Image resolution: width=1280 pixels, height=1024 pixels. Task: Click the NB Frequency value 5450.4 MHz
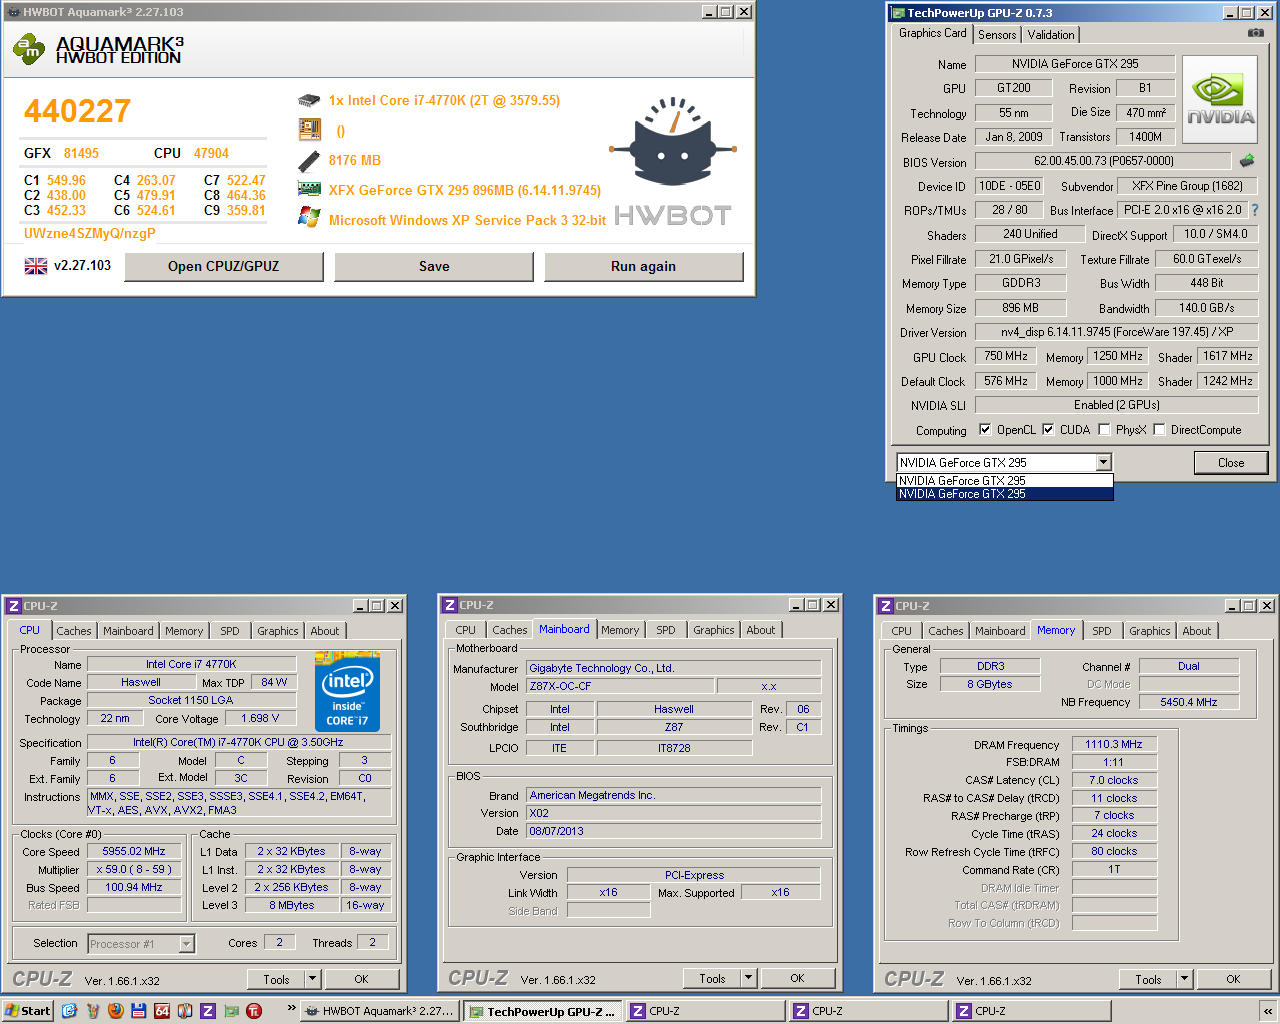pos(1189,702)
